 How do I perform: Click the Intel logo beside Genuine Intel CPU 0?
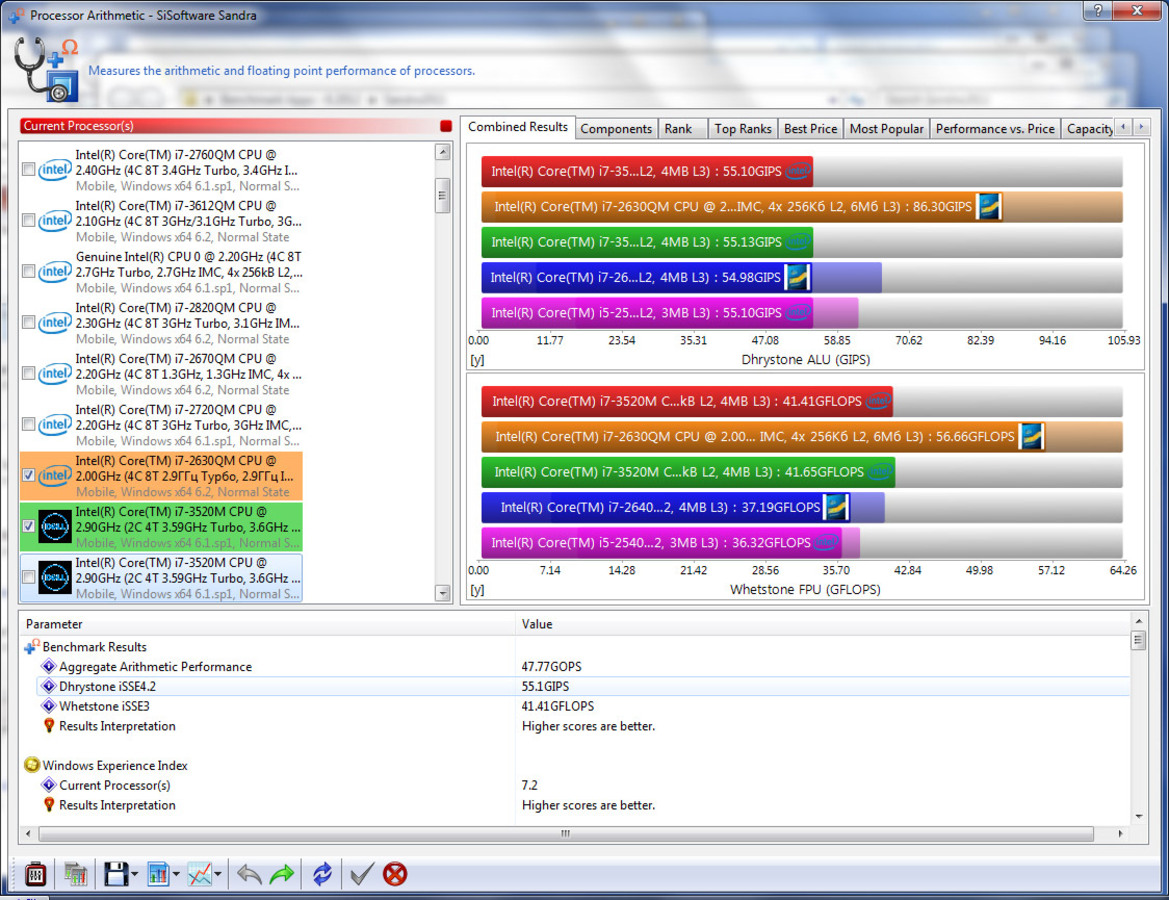tap(55, 271)
